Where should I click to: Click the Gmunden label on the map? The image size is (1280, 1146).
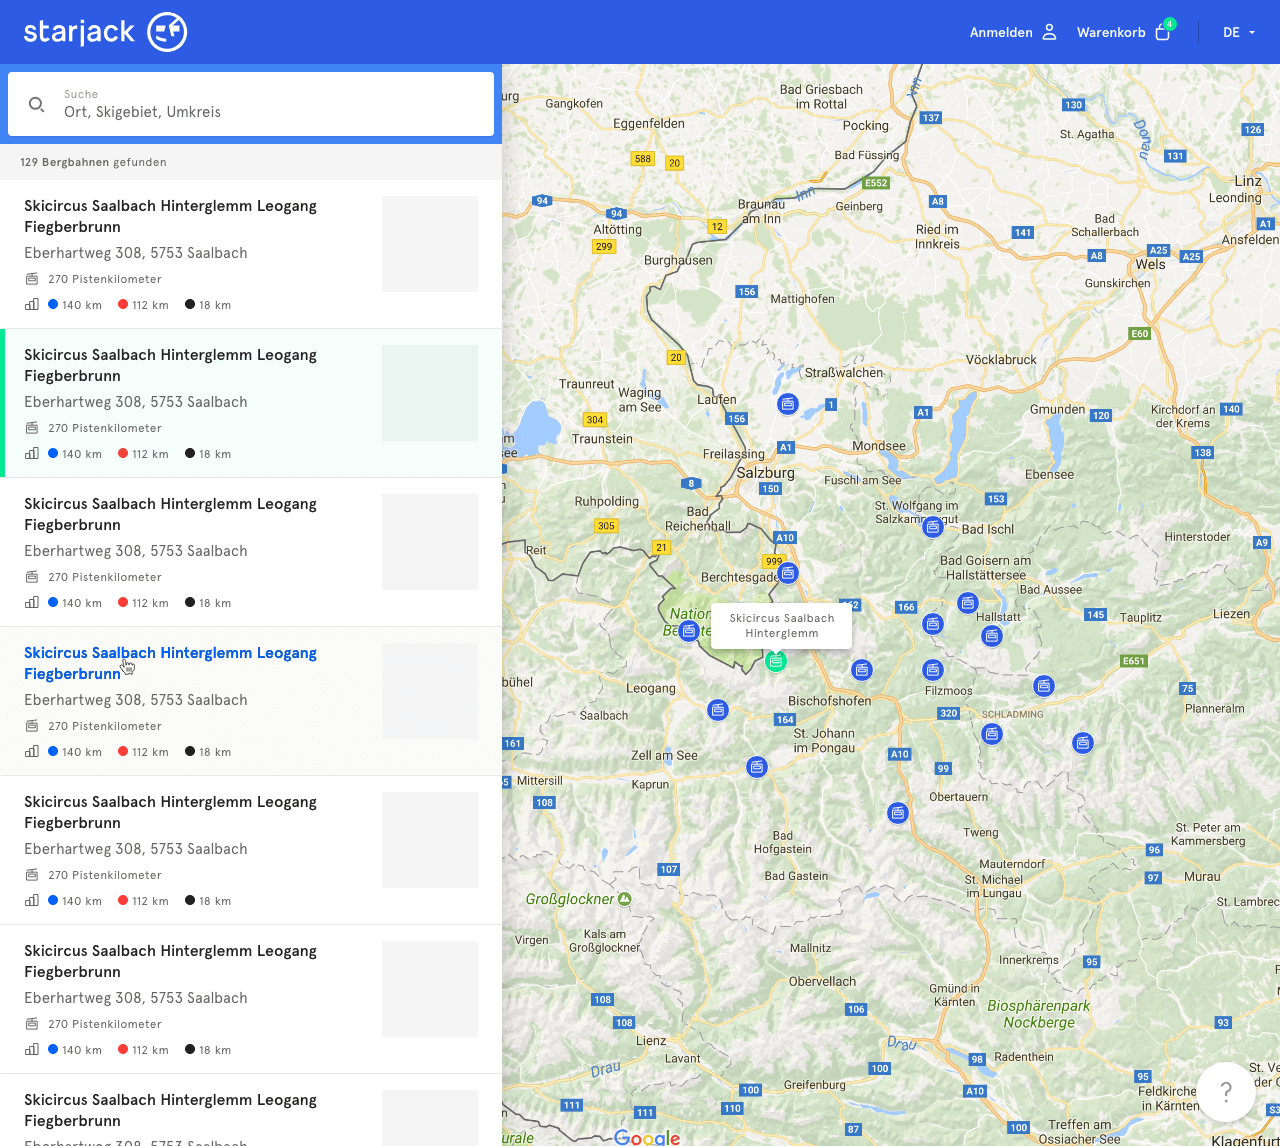pyautogui.click(x=1057, y=409)
